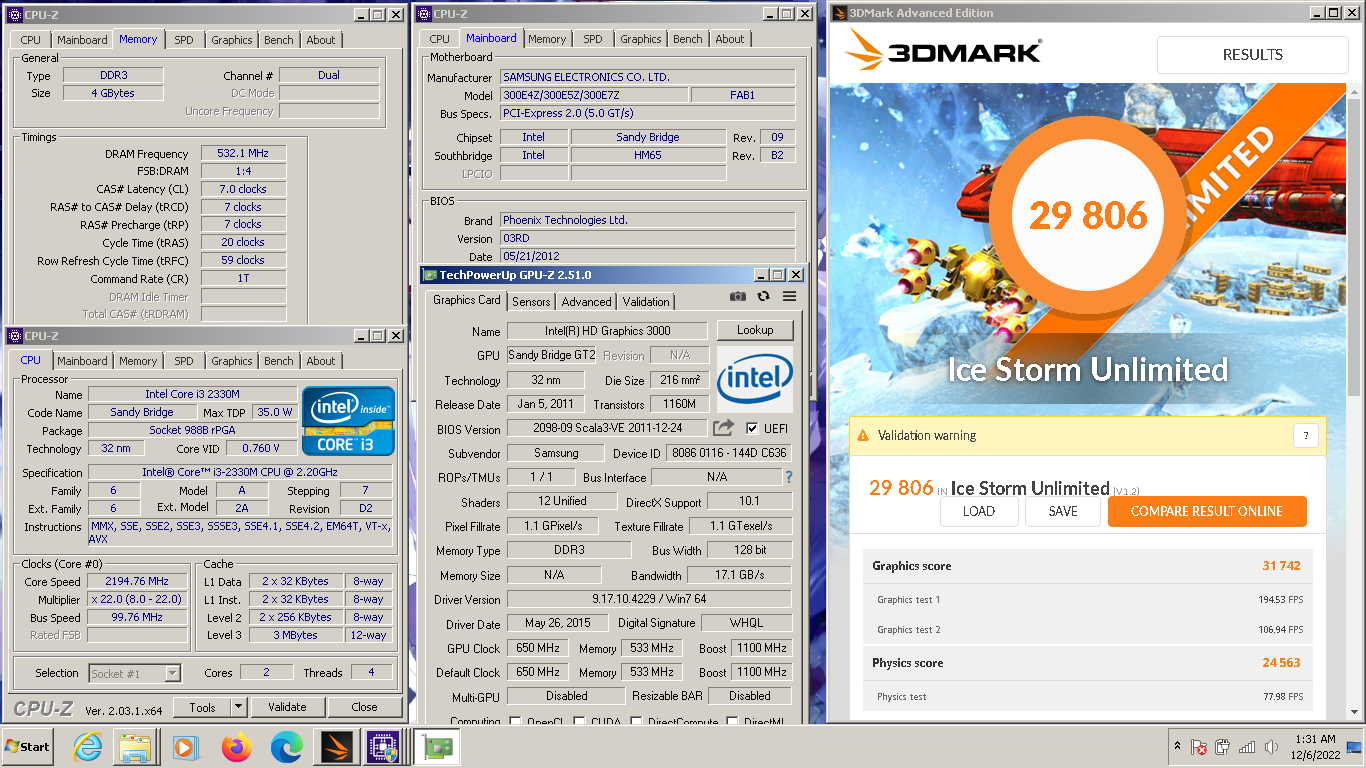Switch to Sensors tab in GPU-Z

[531, 301]
